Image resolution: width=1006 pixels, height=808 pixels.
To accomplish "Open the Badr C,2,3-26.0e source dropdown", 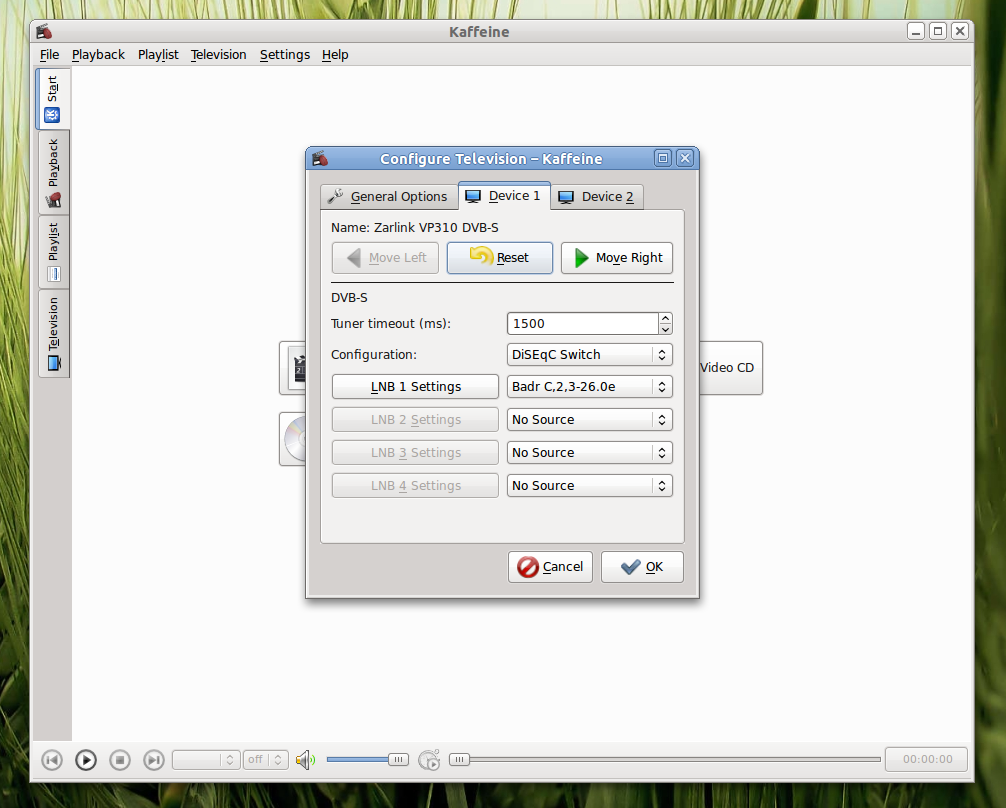I will (590, 386).
